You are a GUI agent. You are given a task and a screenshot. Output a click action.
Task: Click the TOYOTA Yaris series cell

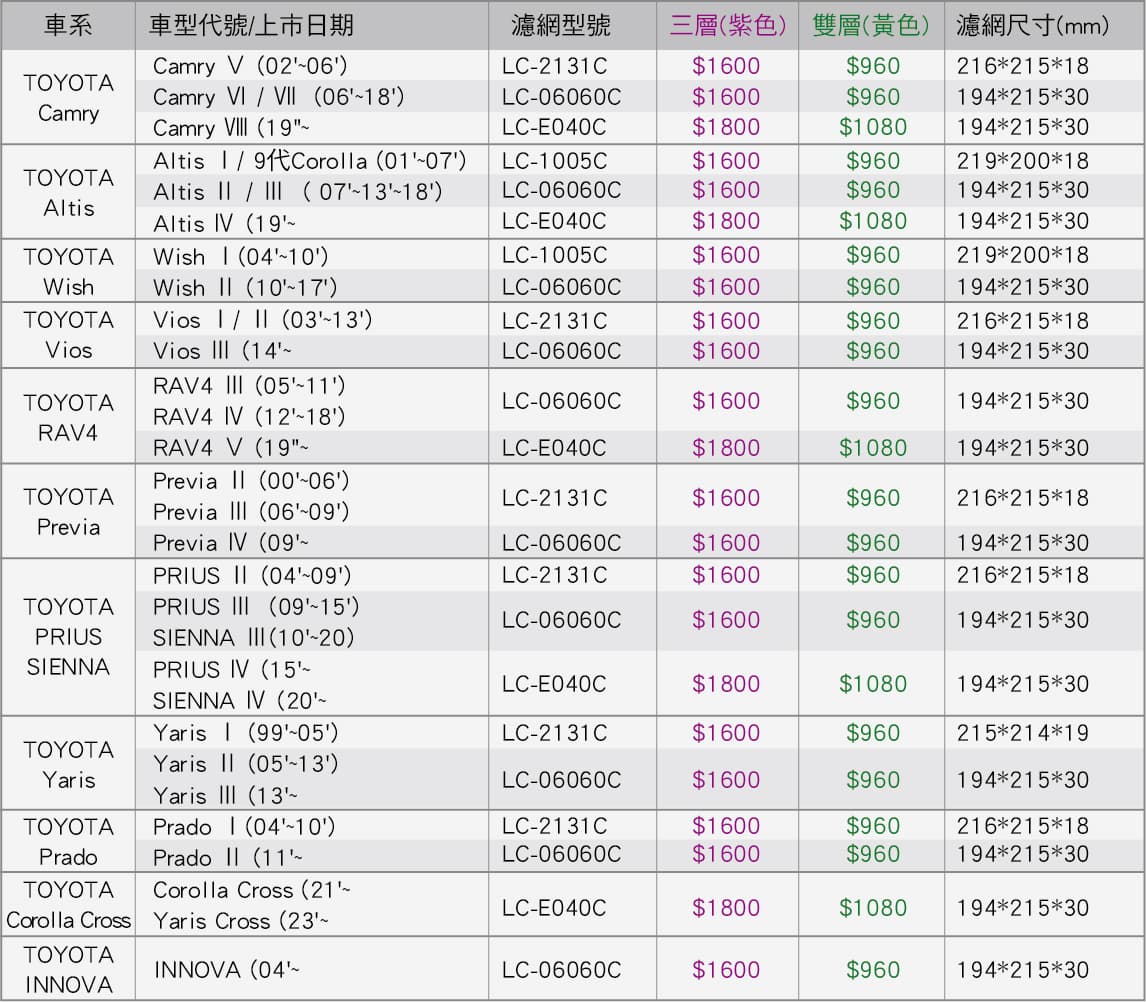(68, 765)
